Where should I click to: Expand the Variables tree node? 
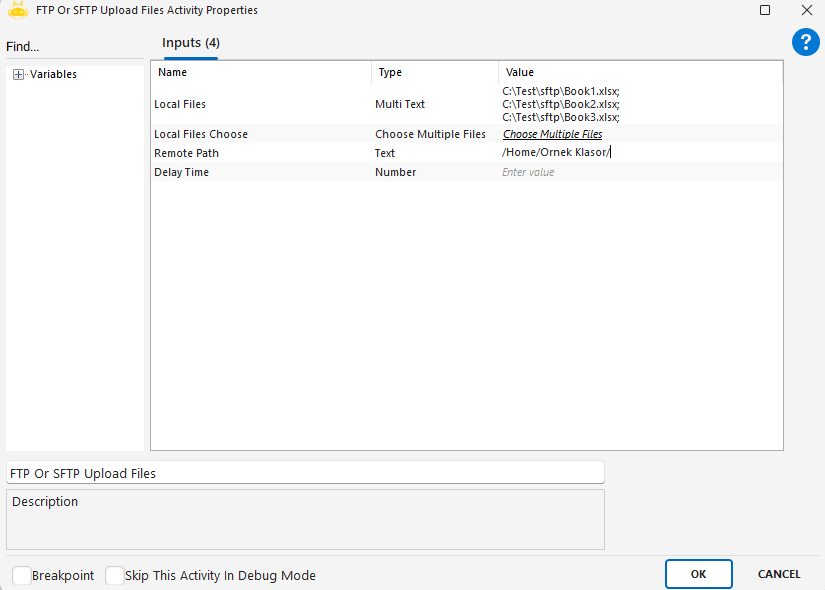[18, 74]
